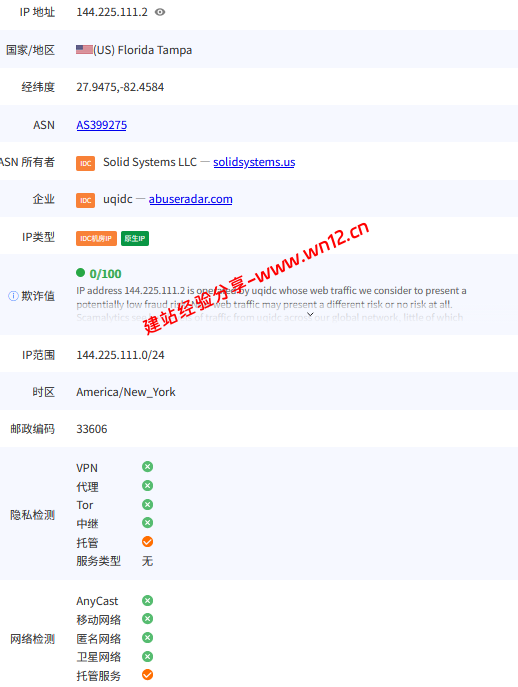The image size is (518, 687).
Task: Click the 时区 label
Action: [44, 392]
